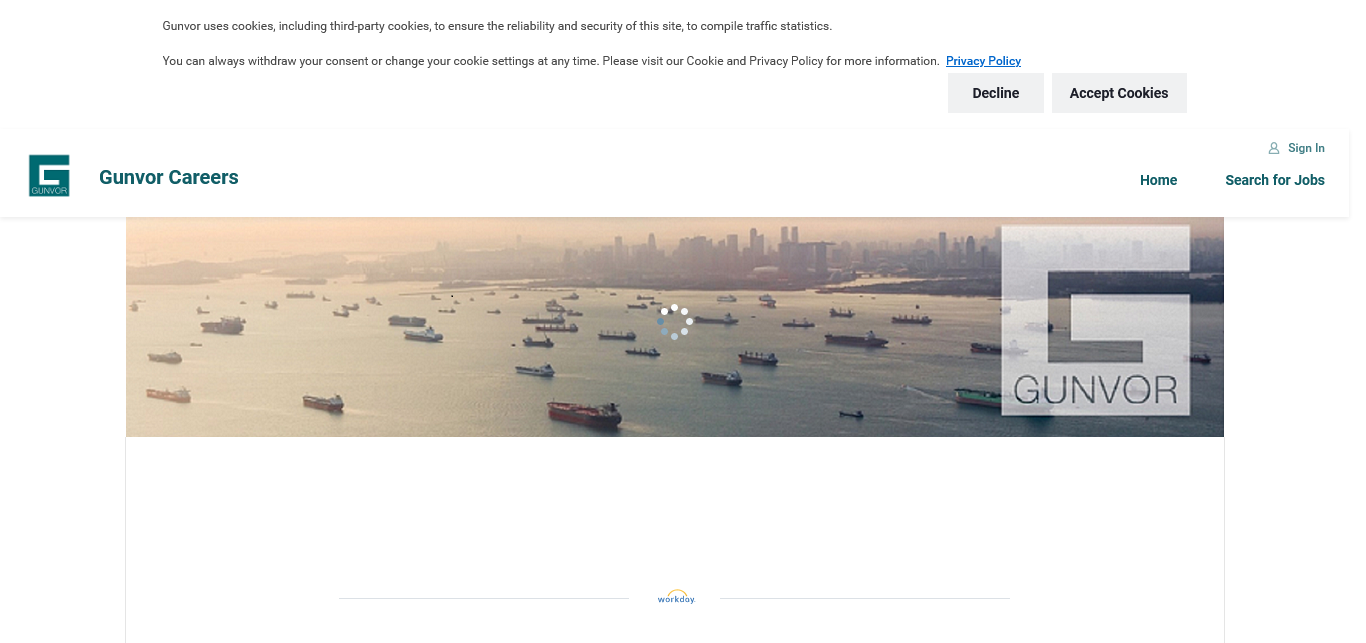Screen dimensions: 1366x643
Task: Click the Workday logo in the footer
Action: click(676, 597)
